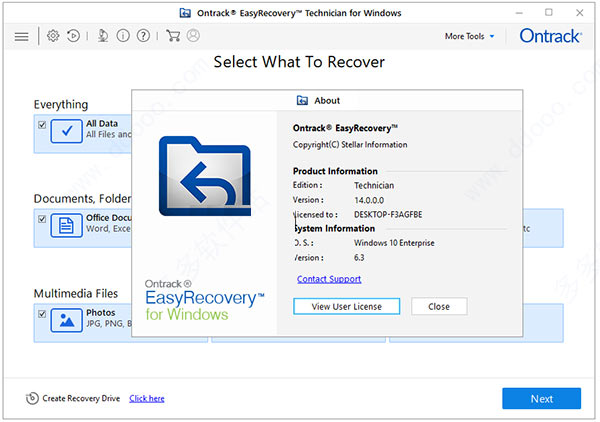
Task: Click 'Copyright(C) Stellar Information' text
Action: (x=350, y=145)
